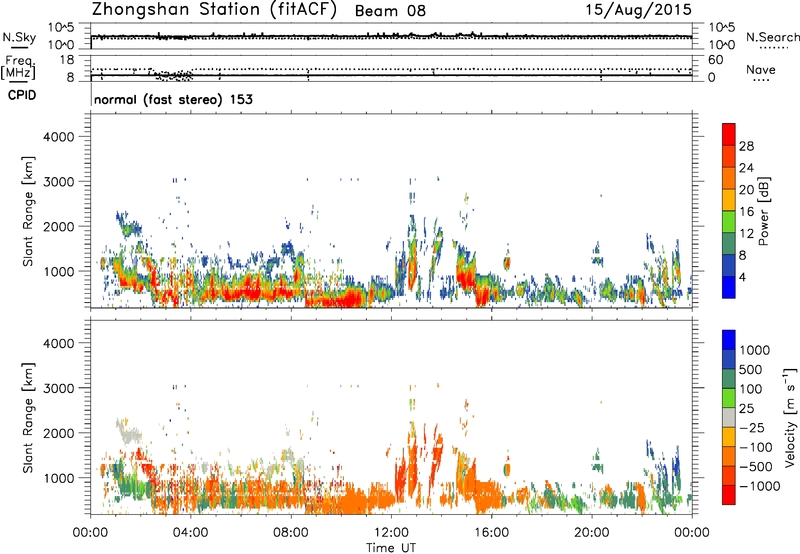
Task: Click the '20:00' time axis label
Action: (592, 533)
